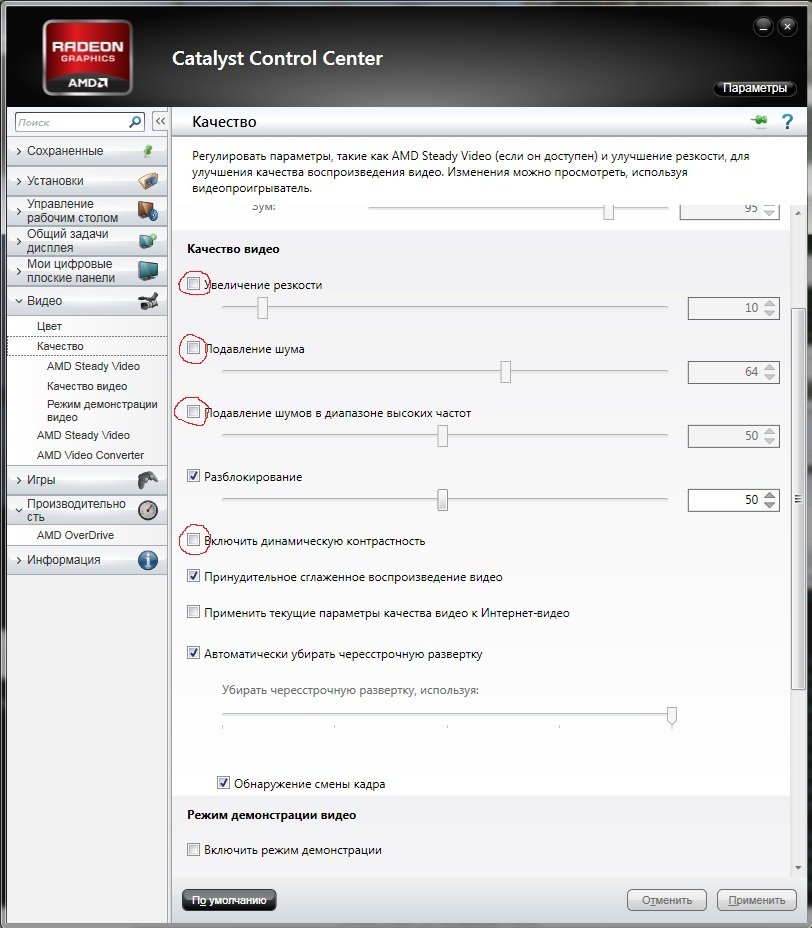Click the Сохраненные pin icon

click(148, 151)
